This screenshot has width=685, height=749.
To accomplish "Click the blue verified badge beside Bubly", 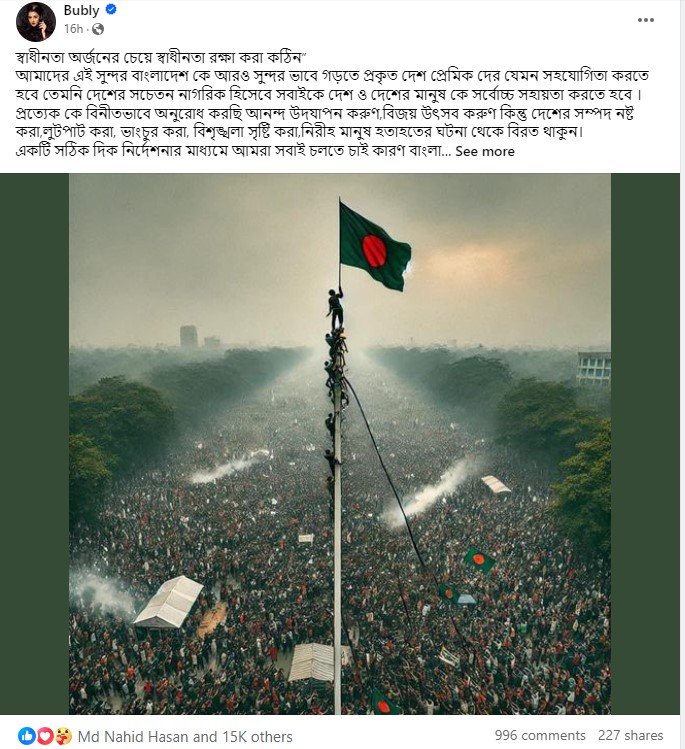I will coord(111,10).
